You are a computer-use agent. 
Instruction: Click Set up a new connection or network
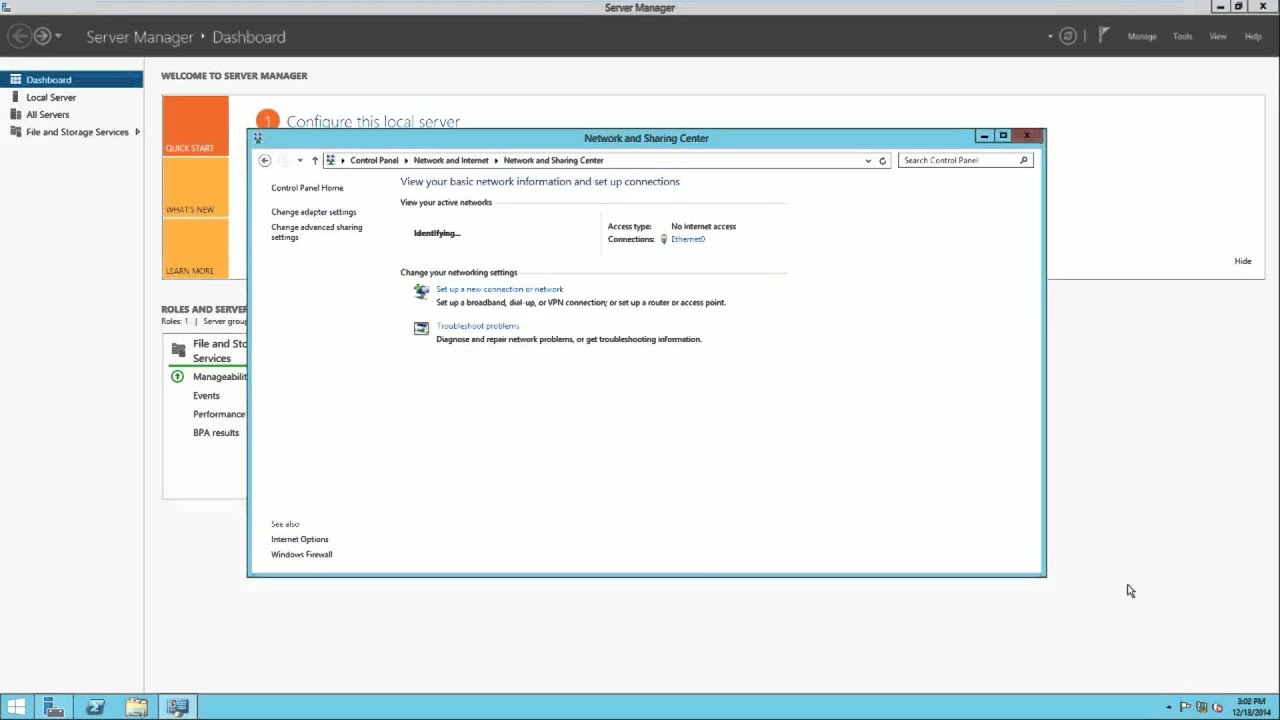499,289
